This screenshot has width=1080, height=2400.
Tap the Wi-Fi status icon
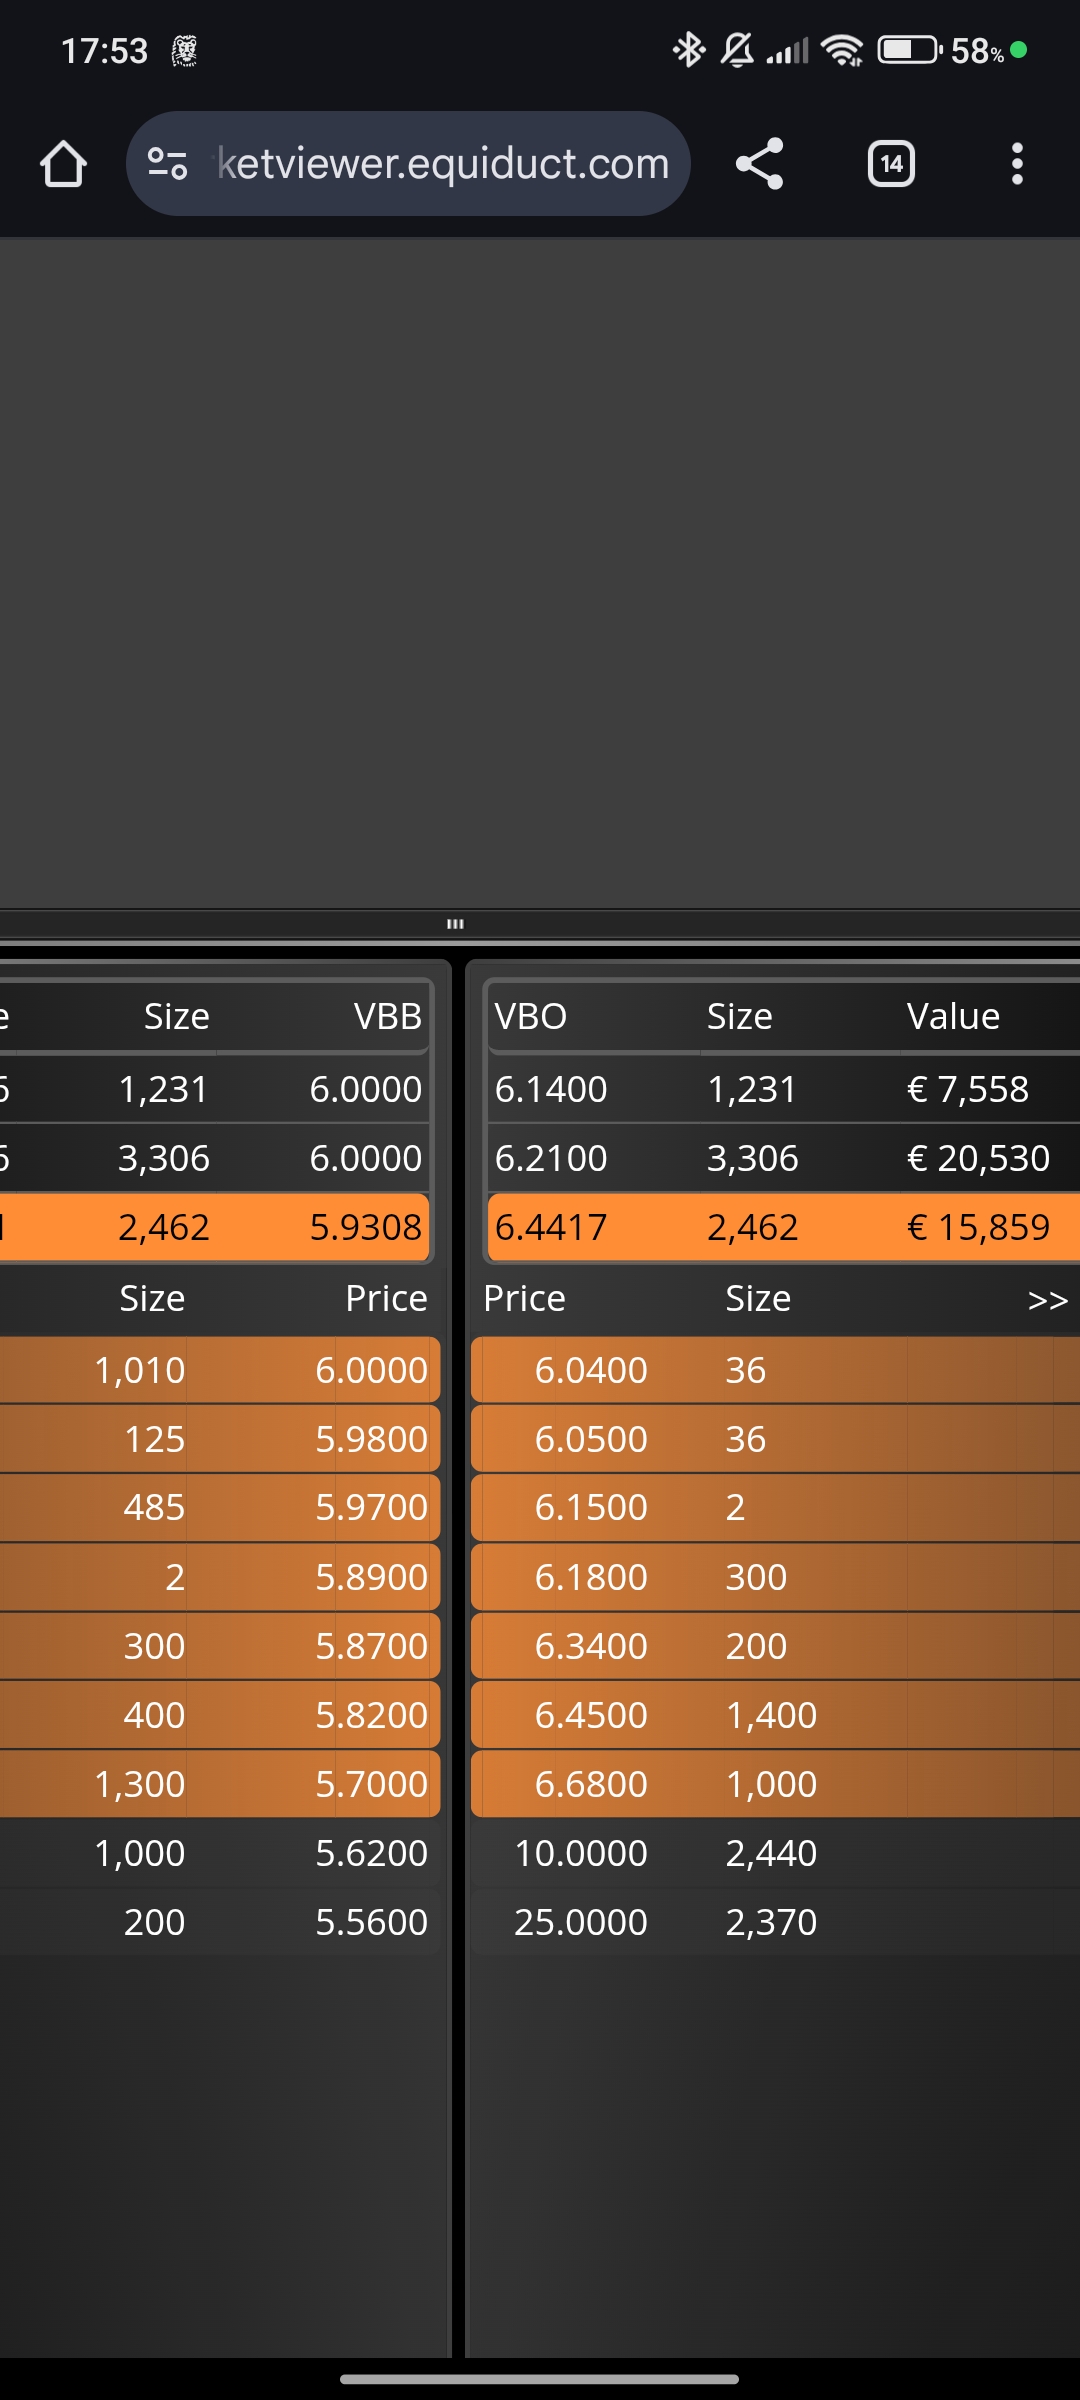click(842, 50)
